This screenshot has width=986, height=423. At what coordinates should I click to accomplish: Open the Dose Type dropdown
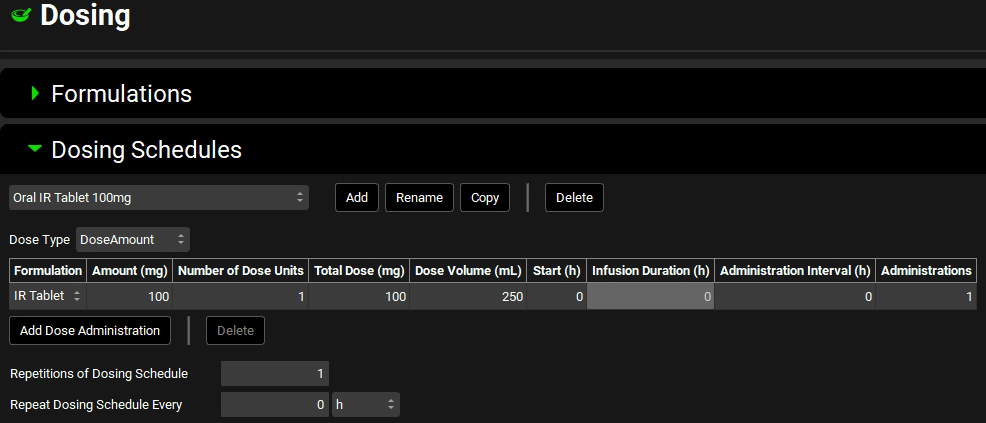click(132, 240)
